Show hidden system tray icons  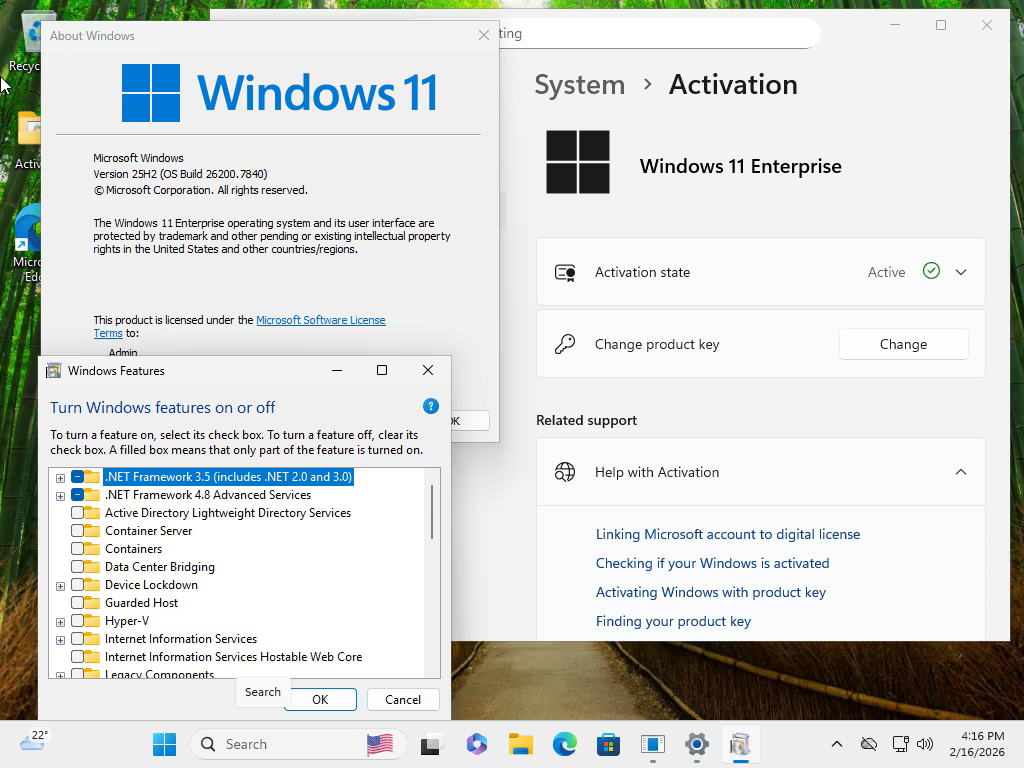point(837,744)
